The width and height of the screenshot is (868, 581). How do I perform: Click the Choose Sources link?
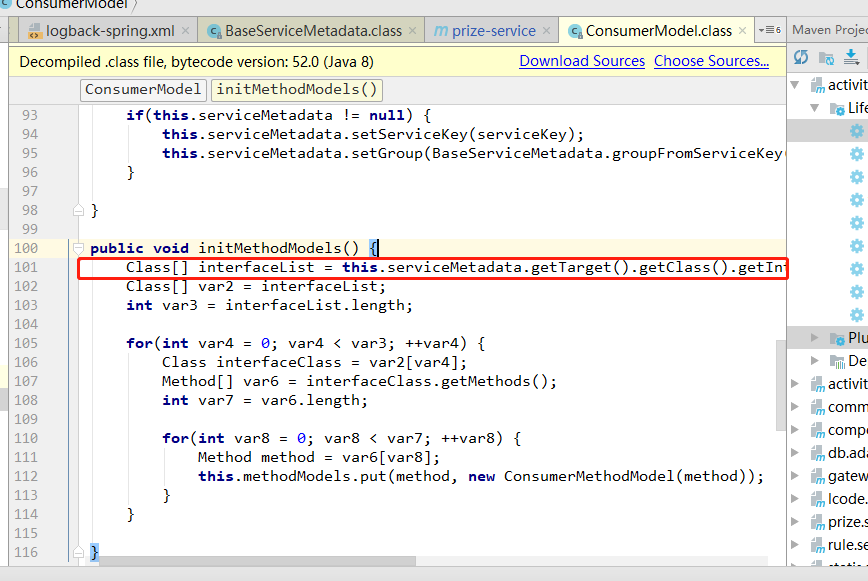click(710, 61)
